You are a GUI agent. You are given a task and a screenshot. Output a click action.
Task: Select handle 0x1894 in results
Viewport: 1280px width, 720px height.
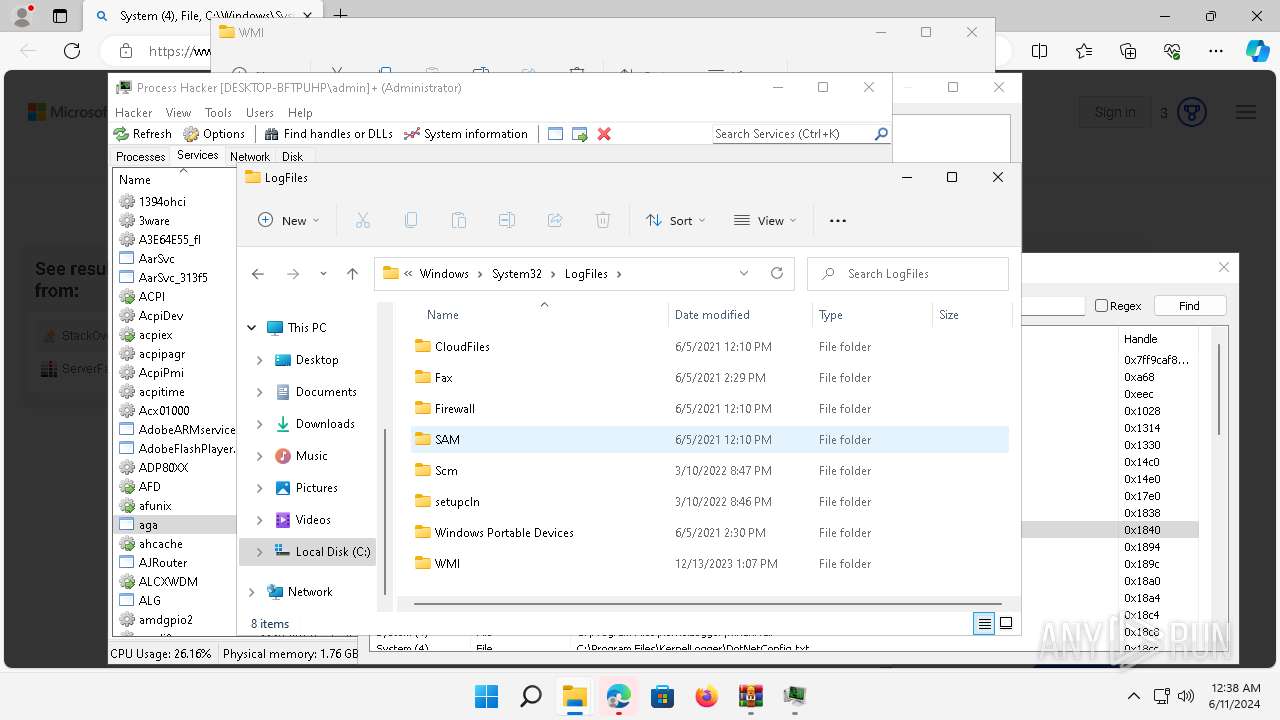[x=1142, y=547]
